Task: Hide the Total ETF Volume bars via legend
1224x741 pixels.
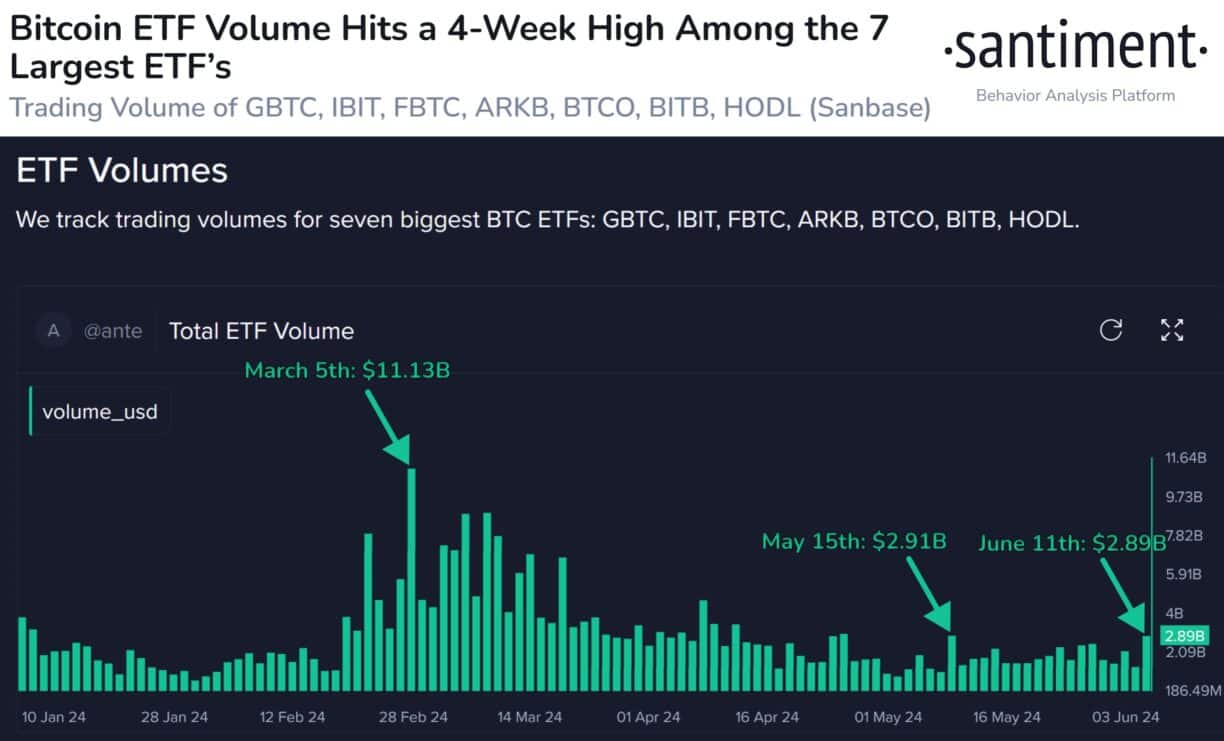Action: point(98,411)
